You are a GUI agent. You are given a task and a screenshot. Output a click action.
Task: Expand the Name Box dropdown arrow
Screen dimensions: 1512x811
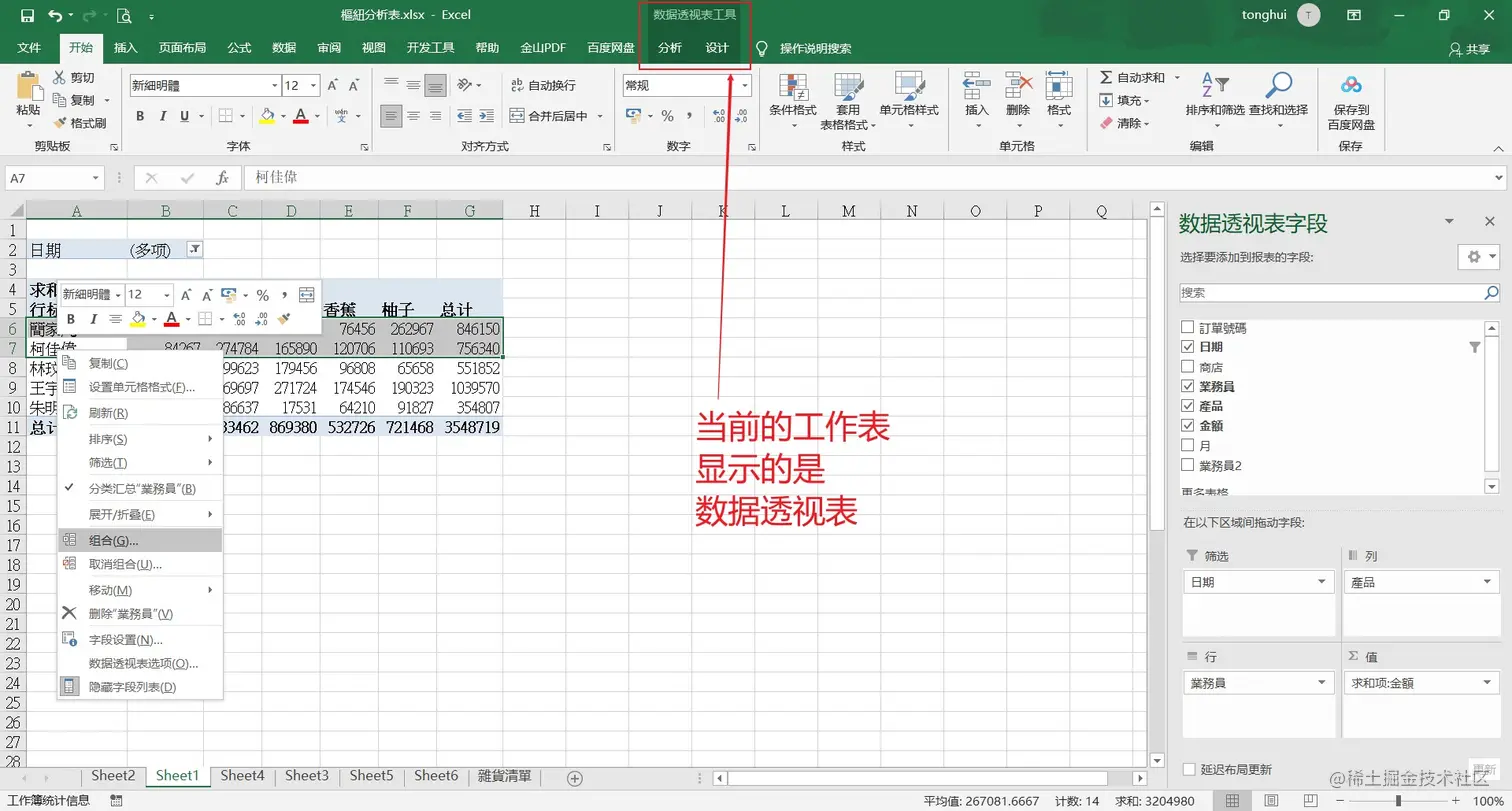(x=96, y=178)
